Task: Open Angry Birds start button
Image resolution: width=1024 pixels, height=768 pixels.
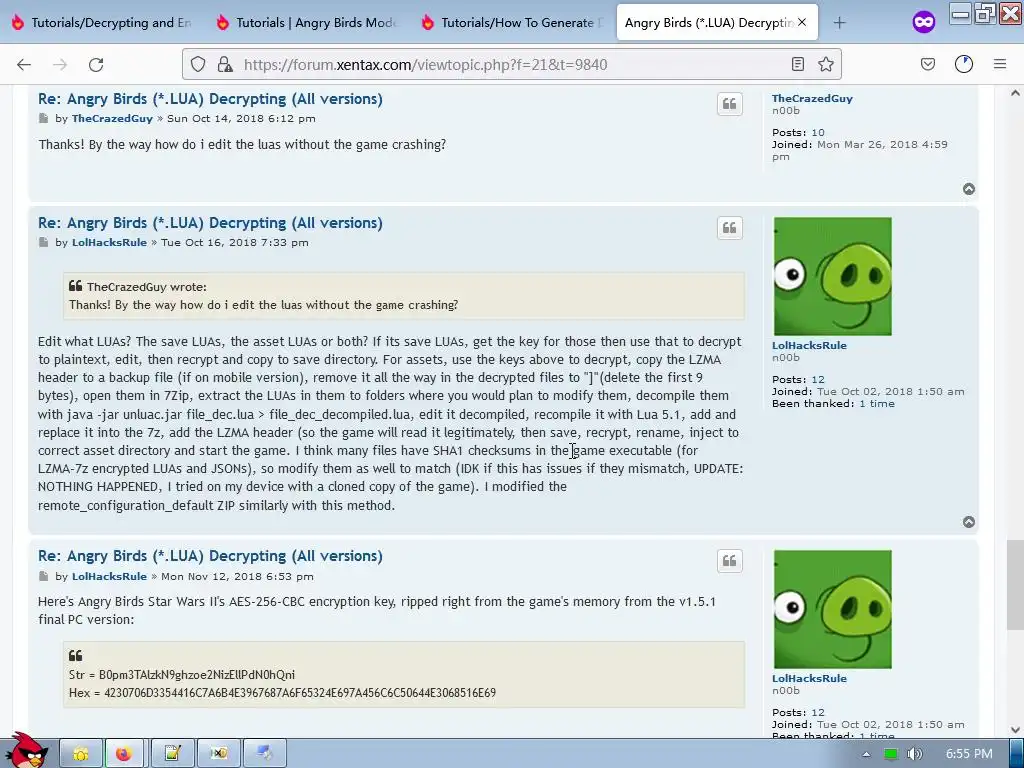Action: click(x=25, y=750)
